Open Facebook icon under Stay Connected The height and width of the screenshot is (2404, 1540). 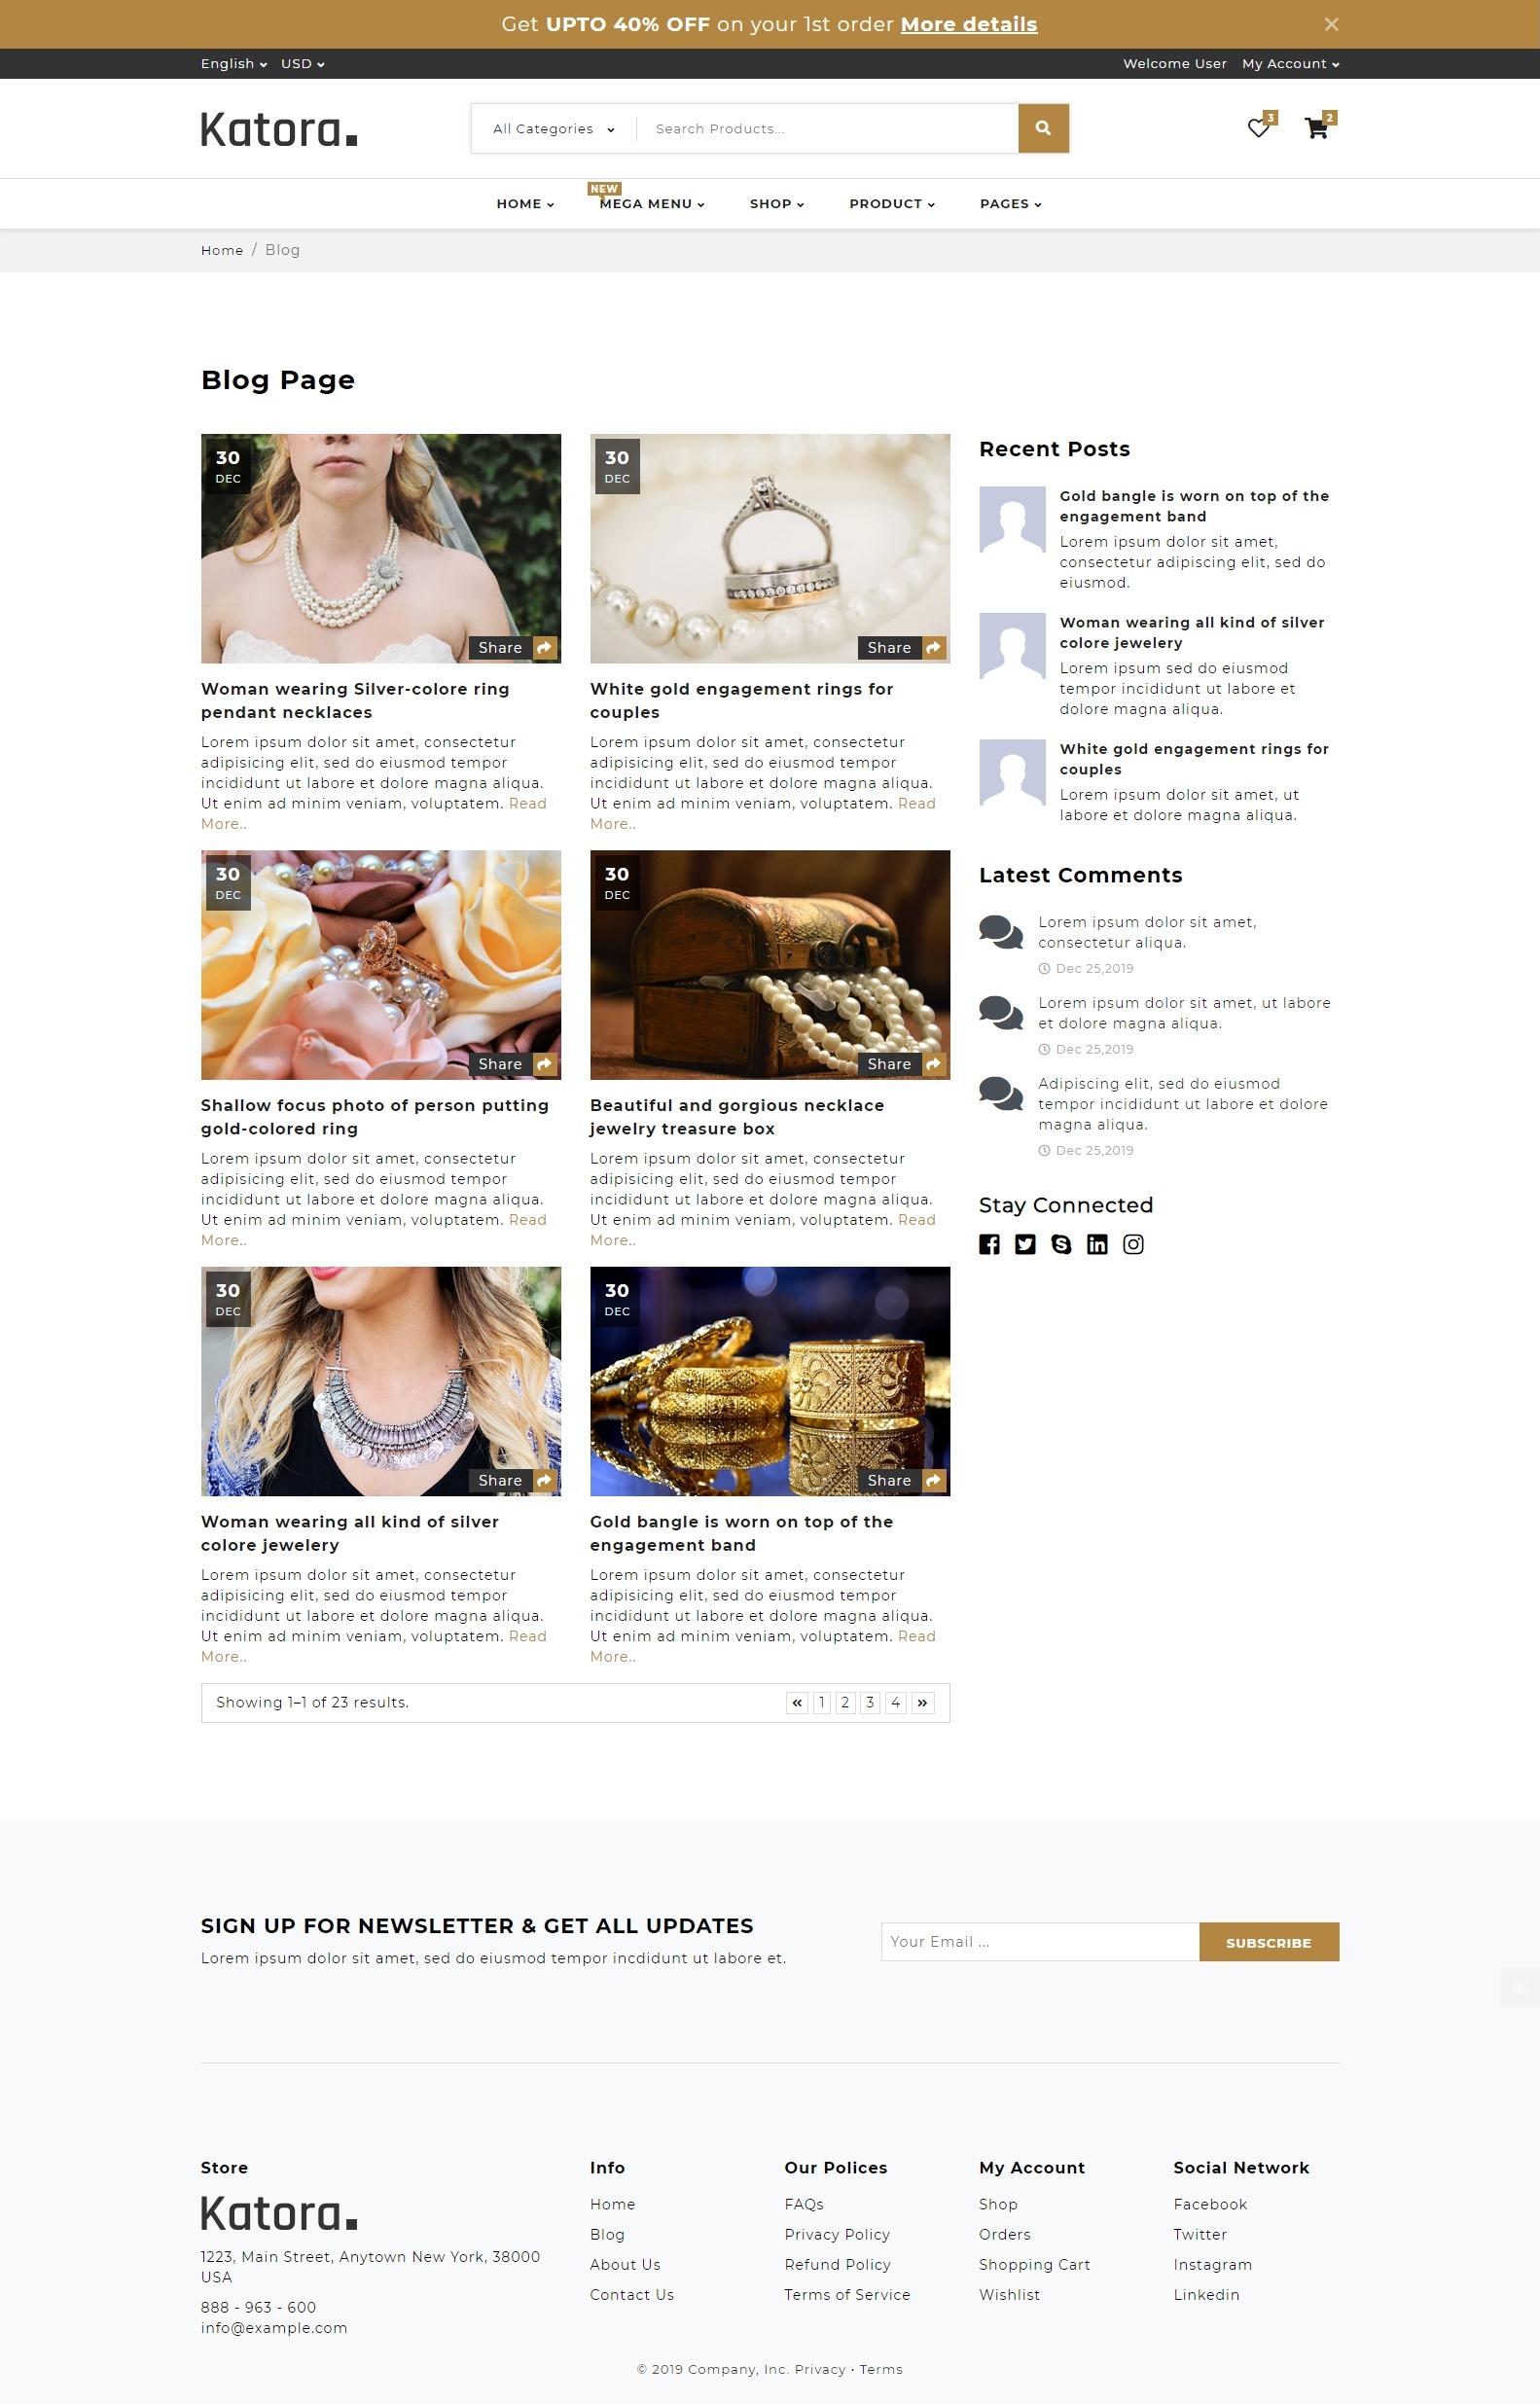pyautogui.click(x=989, y=1244)
